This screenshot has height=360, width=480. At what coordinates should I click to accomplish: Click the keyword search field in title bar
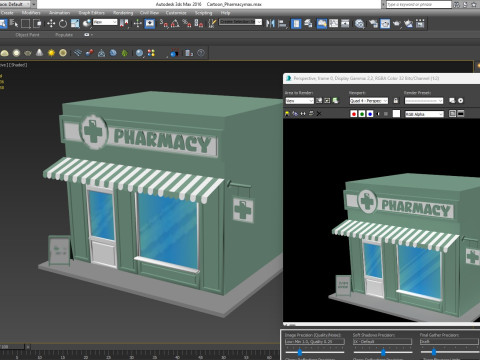[419, 4]
